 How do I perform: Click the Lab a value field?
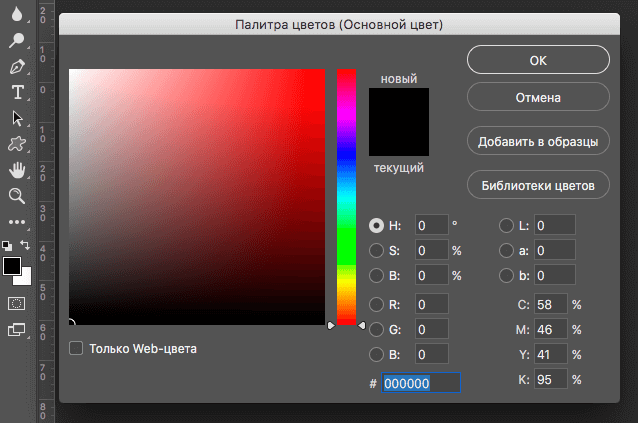pos(555,250)
